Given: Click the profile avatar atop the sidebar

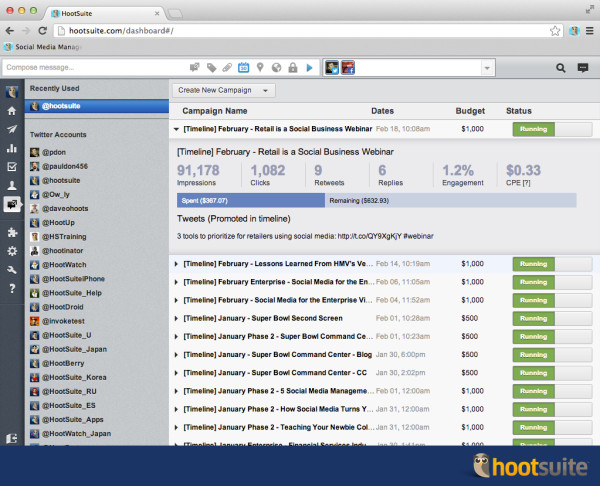Looking at the screenshot, I should [x=12, y=92].
